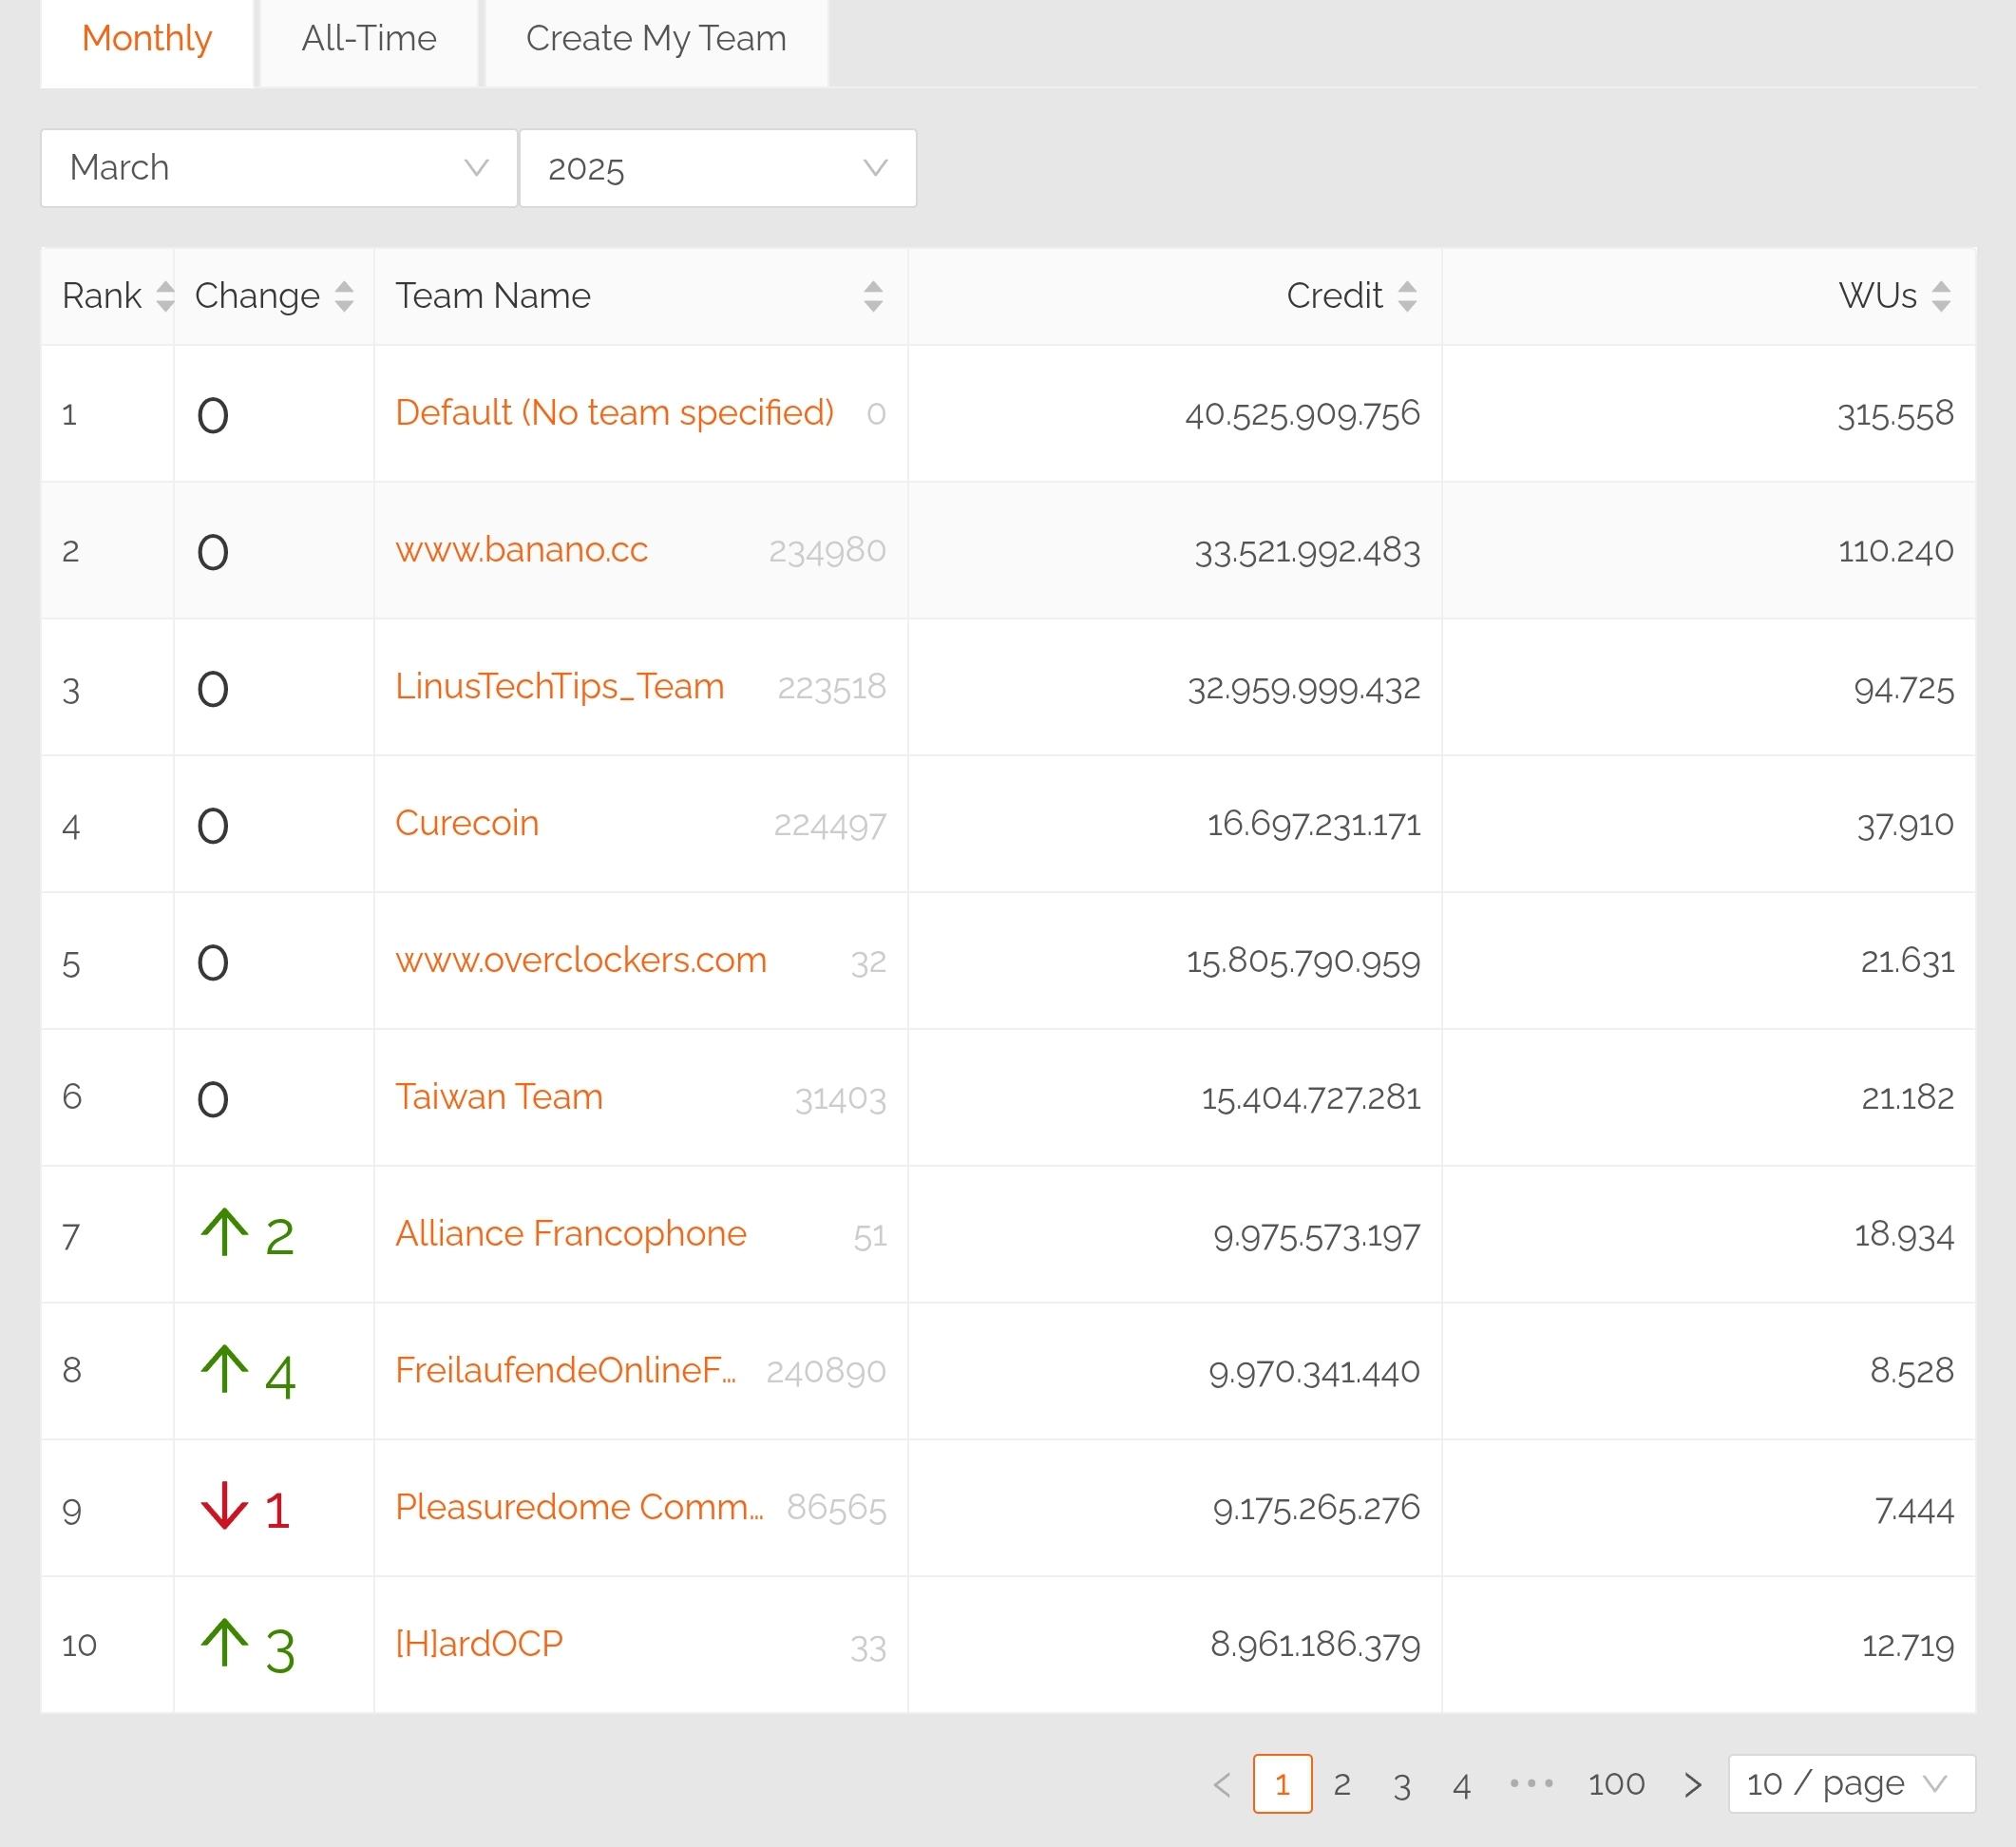The image size is (2016, 1847).
Task: Click the pagination ellipsis jump icon
Action: click(1531, 1783)
